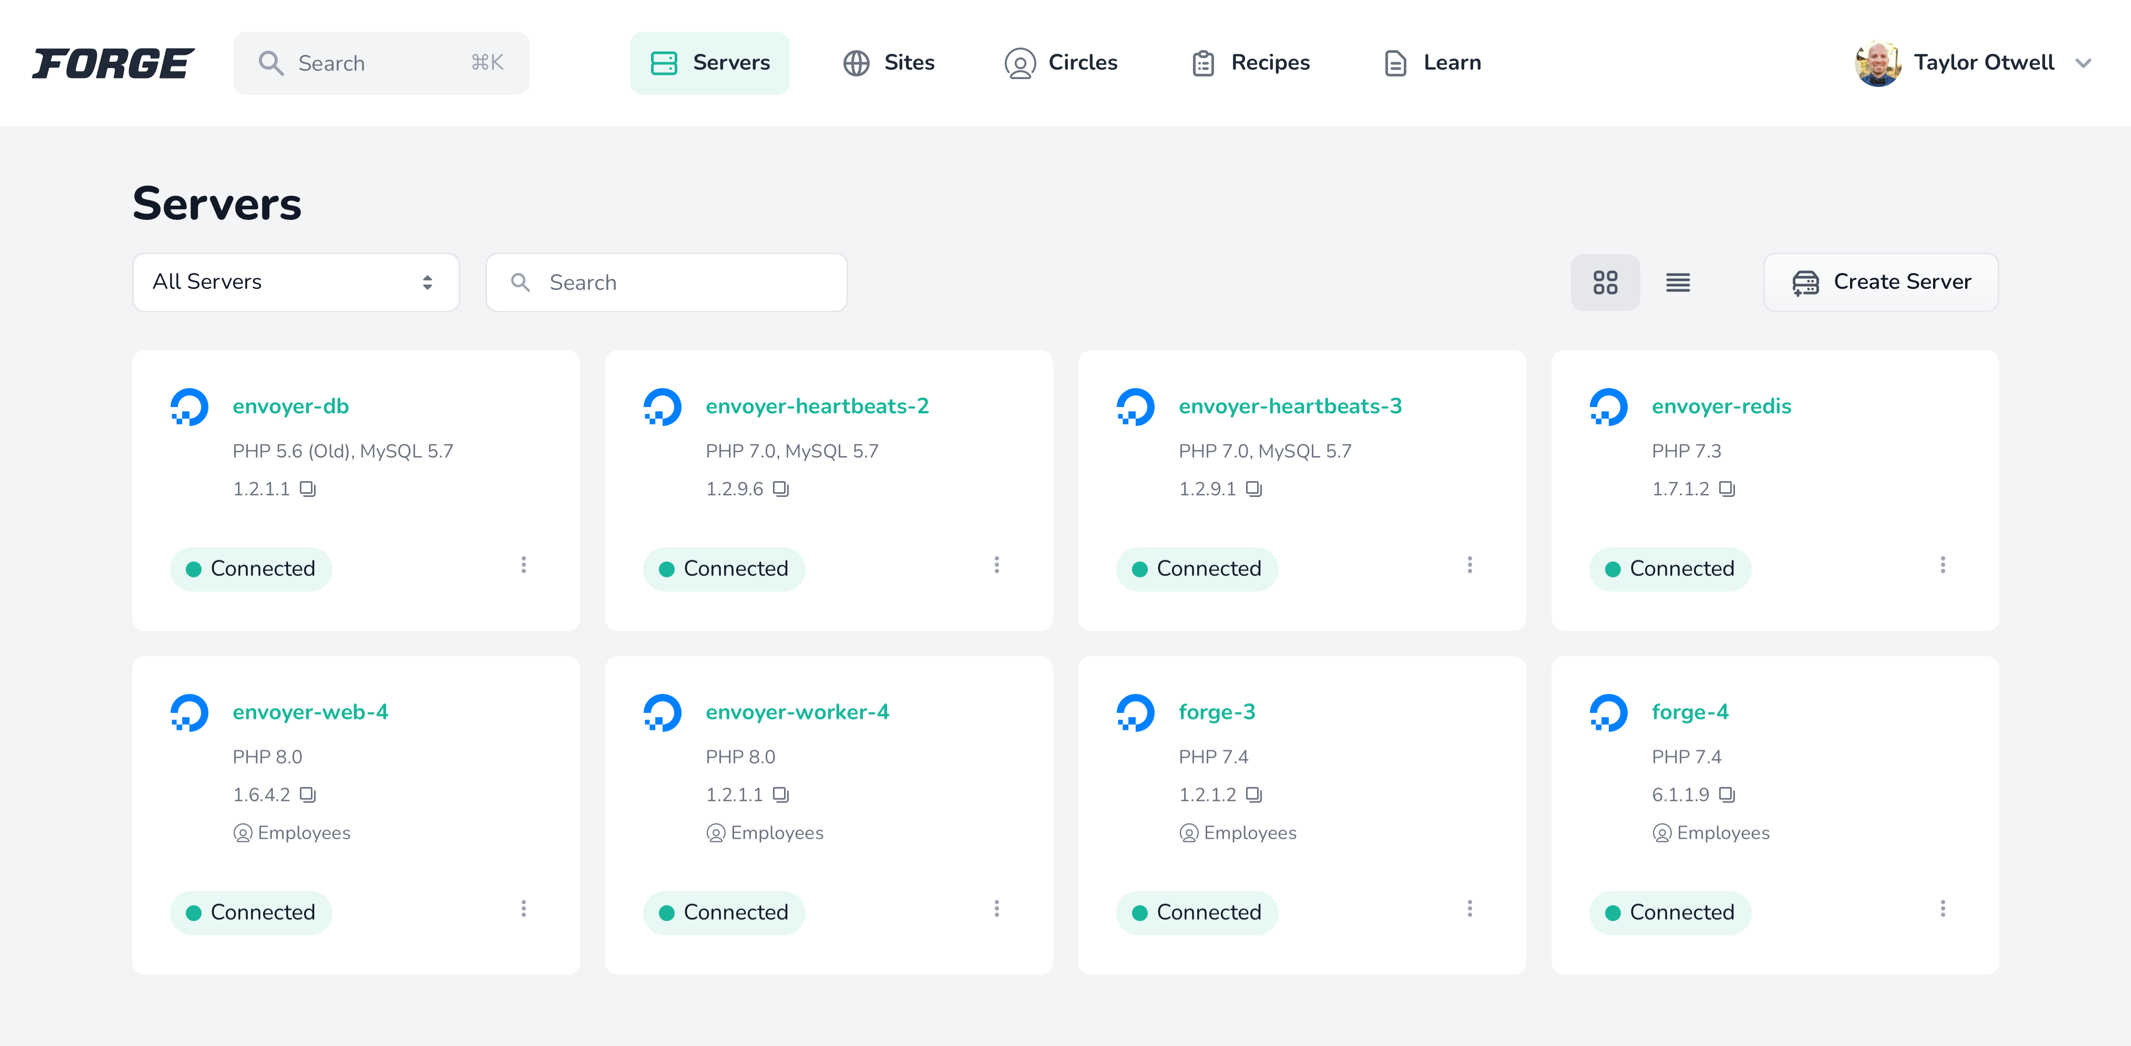Click the Employees circle label on forge-3

(1238, 833)
